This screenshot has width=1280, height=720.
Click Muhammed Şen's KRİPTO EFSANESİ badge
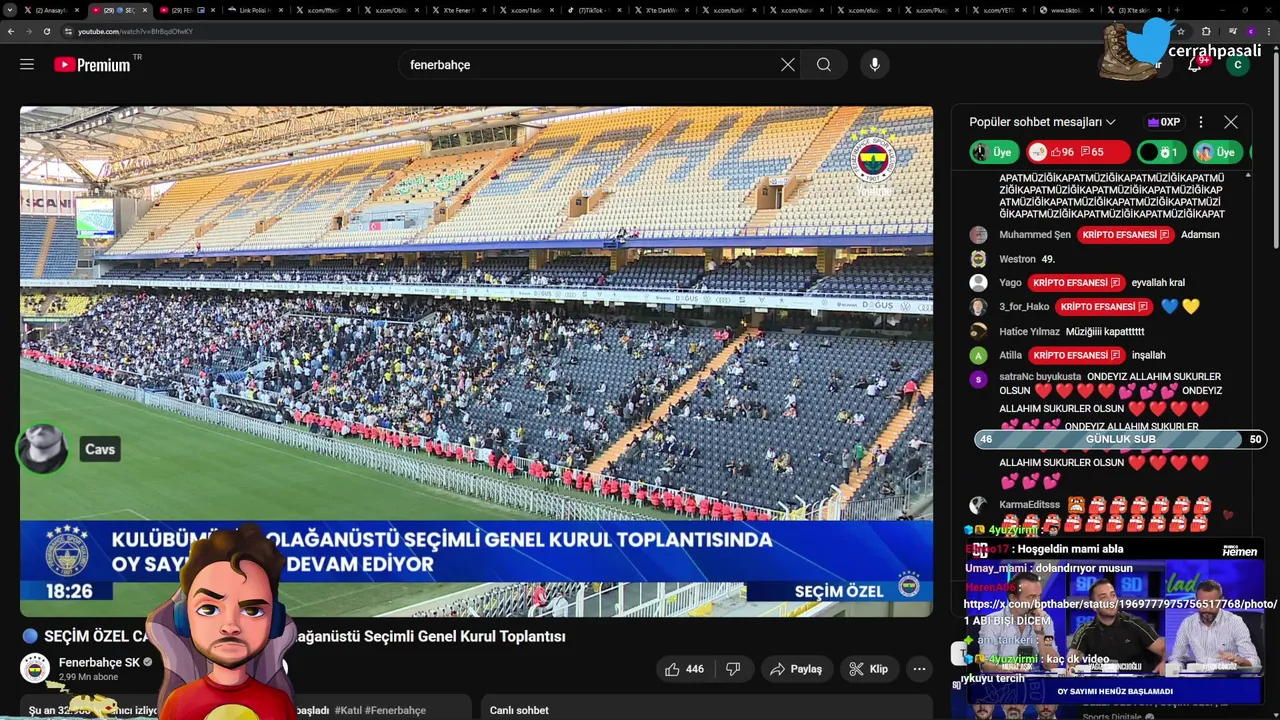coord(1126,235)
